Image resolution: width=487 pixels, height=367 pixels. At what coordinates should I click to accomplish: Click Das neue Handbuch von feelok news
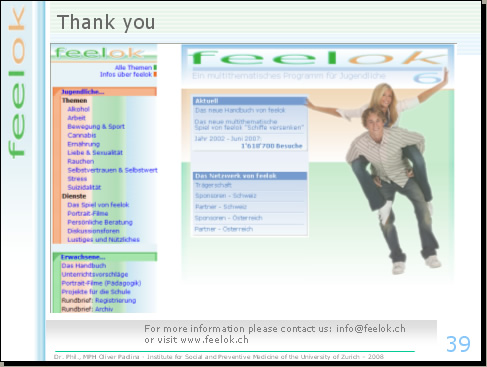click(x=240, y=110)
